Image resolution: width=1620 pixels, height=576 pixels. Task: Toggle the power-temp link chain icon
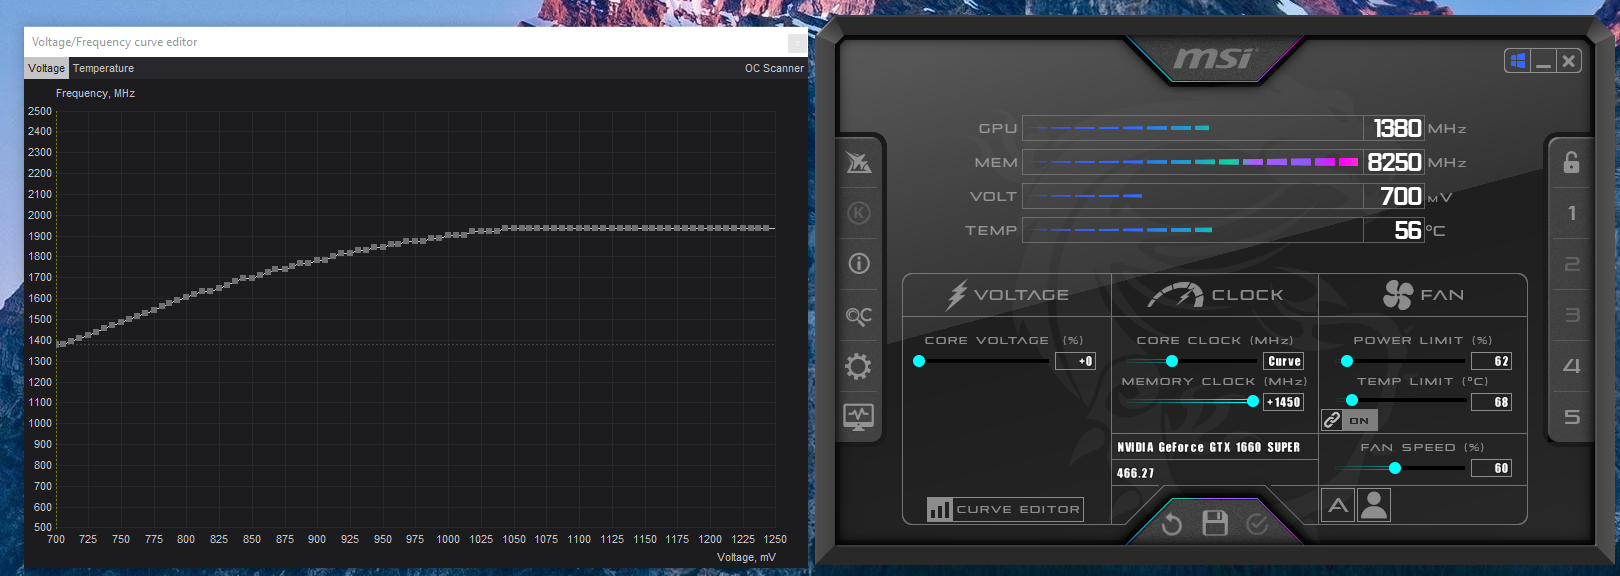(1332, 420)
